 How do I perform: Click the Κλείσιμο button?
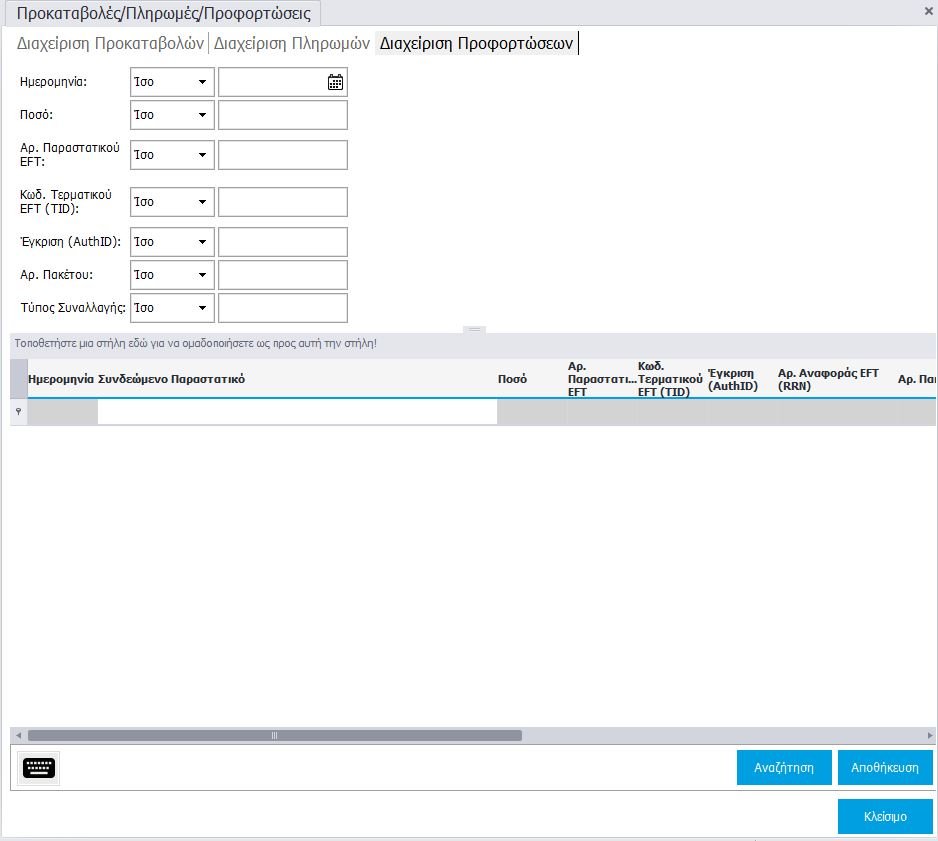(885, 816)
